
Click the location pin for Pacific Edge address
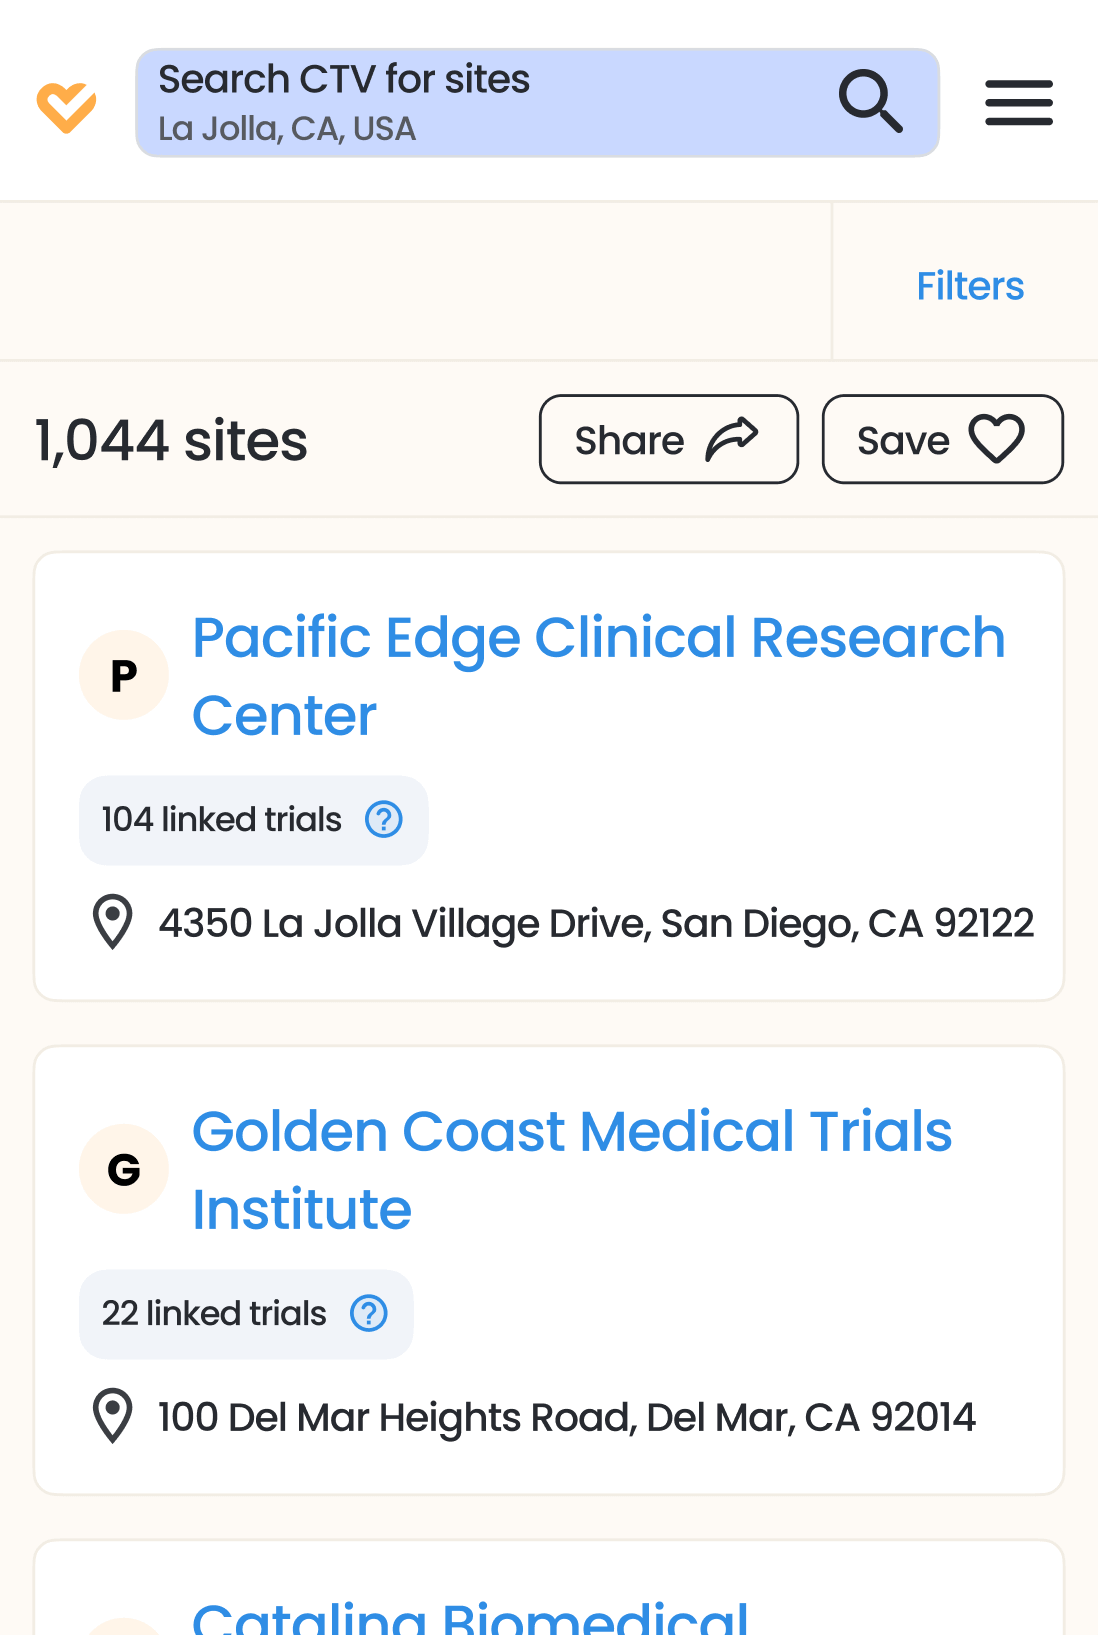click(x=113, y=921)
